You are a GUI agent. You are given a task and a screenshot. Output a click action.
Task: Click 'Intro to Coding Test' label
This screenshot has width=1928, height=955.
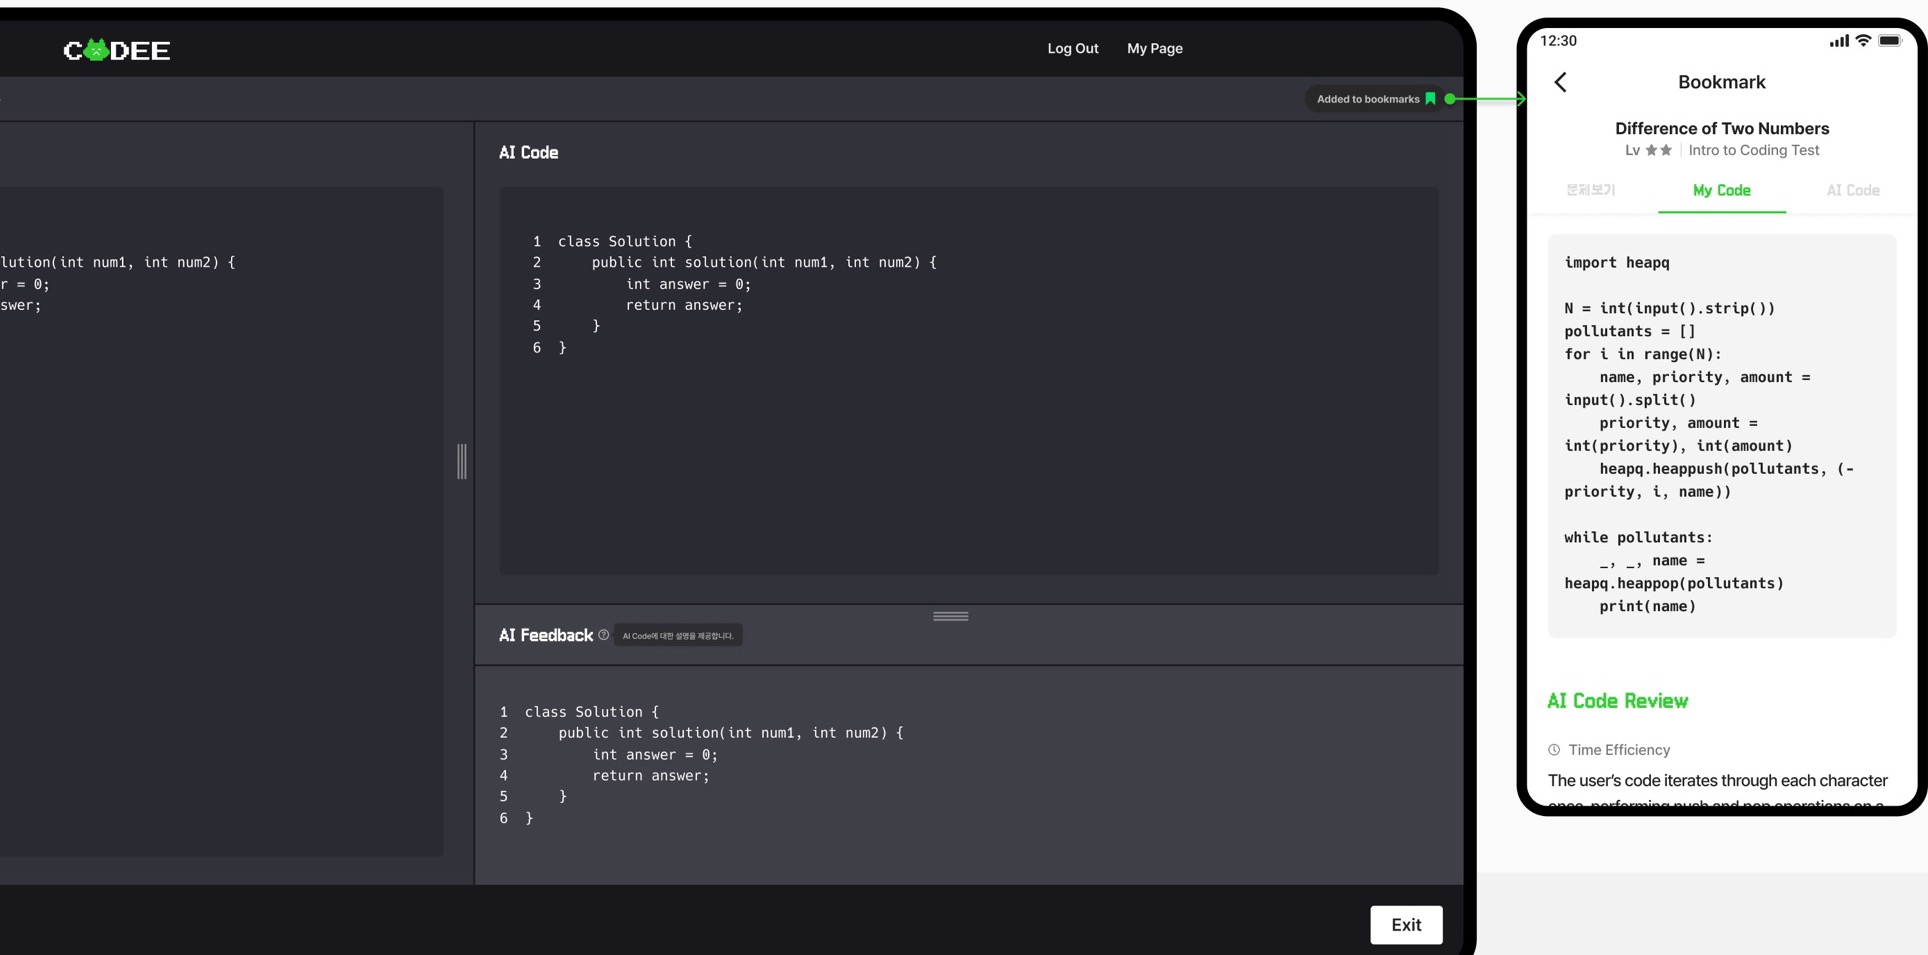[1754, 150]
